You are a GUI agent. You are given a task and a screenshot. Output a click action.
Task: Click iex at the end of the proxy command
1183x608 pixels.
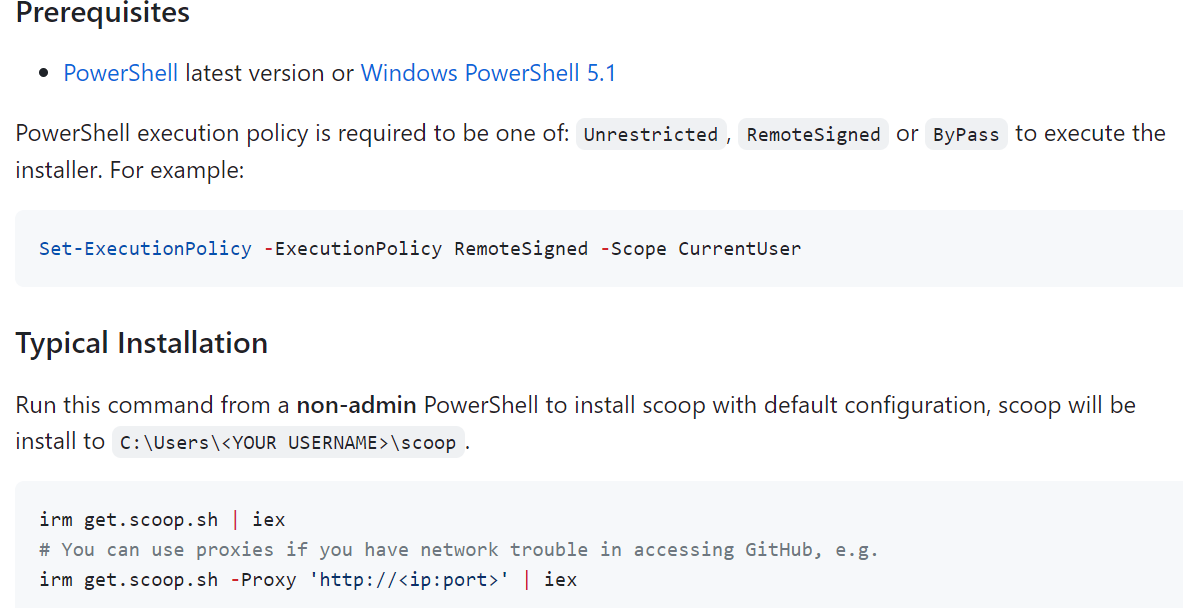pyautogui.click(x=560, y=579)
